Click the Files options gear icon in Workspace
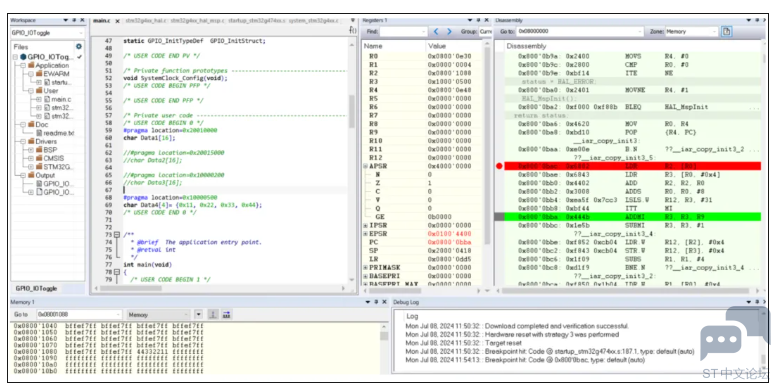This screenshot has height=389, width=779. pos(78,46)
